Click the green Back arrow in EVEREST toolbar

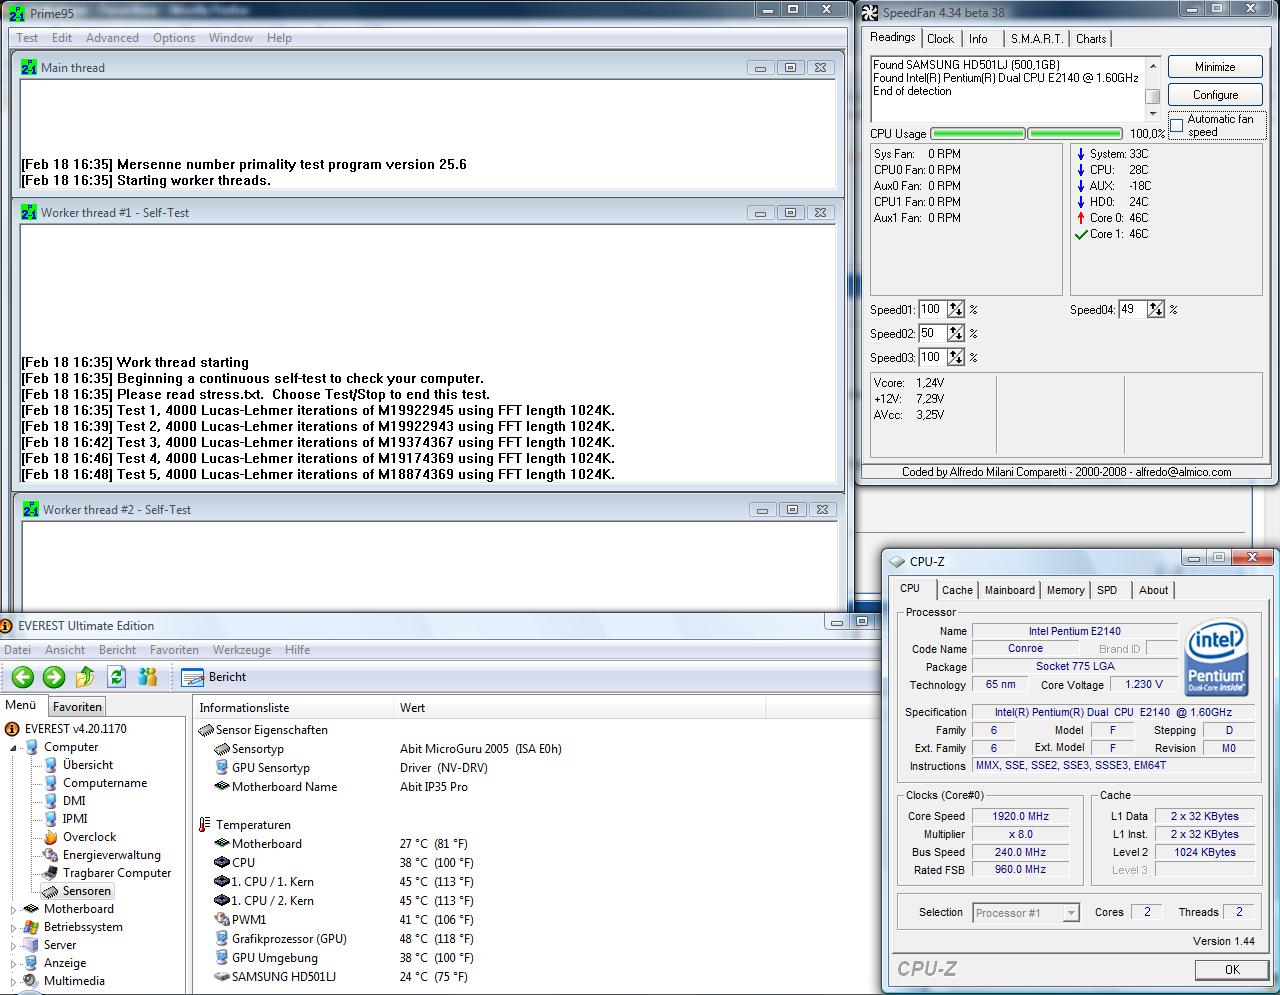click(x=22, y=677)
